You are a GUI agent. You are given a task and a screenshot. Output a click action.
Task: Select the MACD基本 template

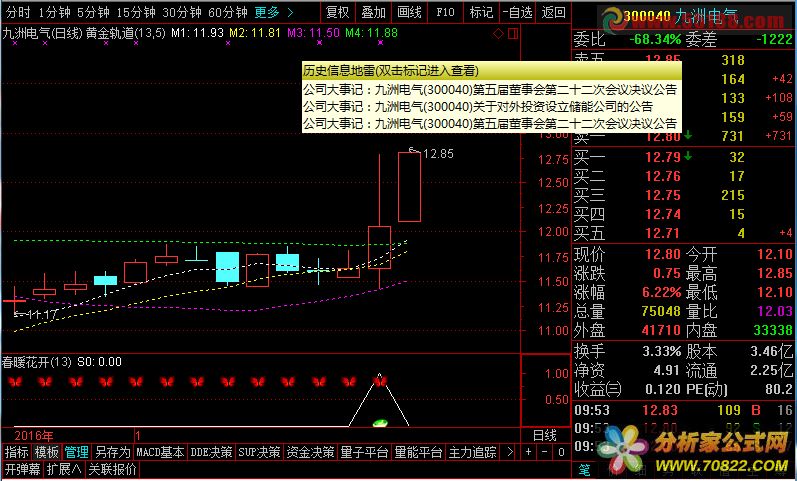(161, 452)
